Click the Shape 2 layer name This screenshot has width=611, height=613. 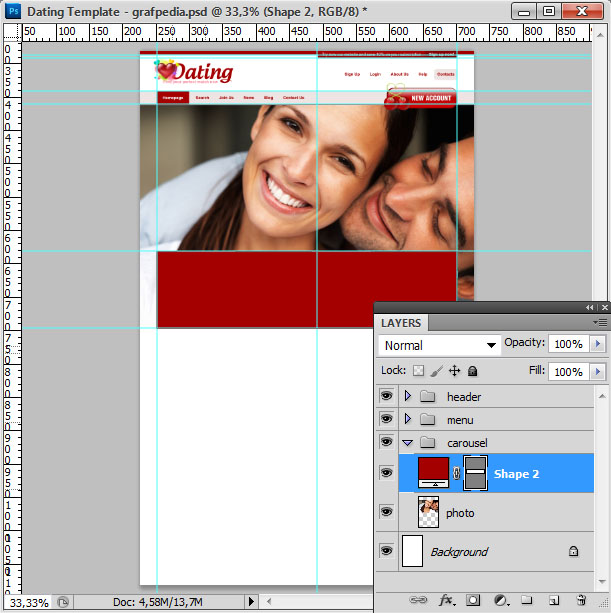(x=516, y=474)
